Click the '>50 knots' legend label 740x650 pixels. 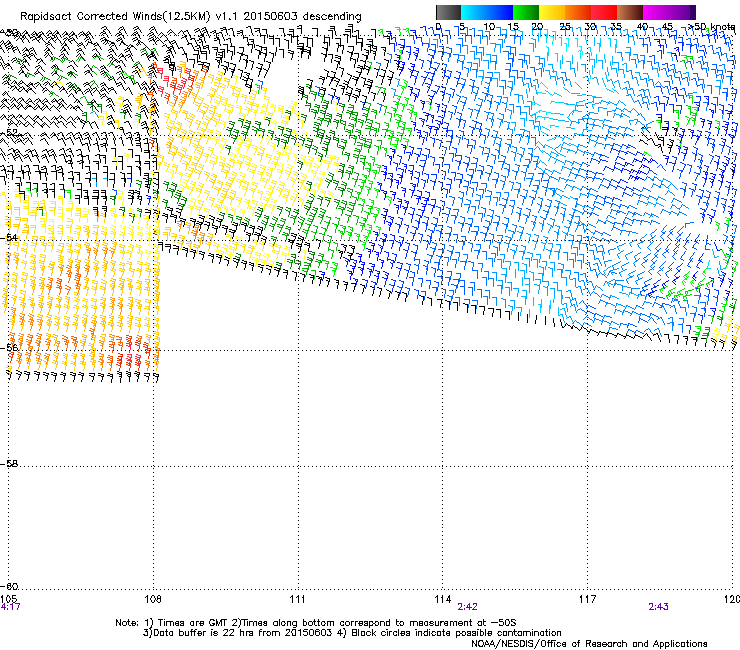[711, 27]
